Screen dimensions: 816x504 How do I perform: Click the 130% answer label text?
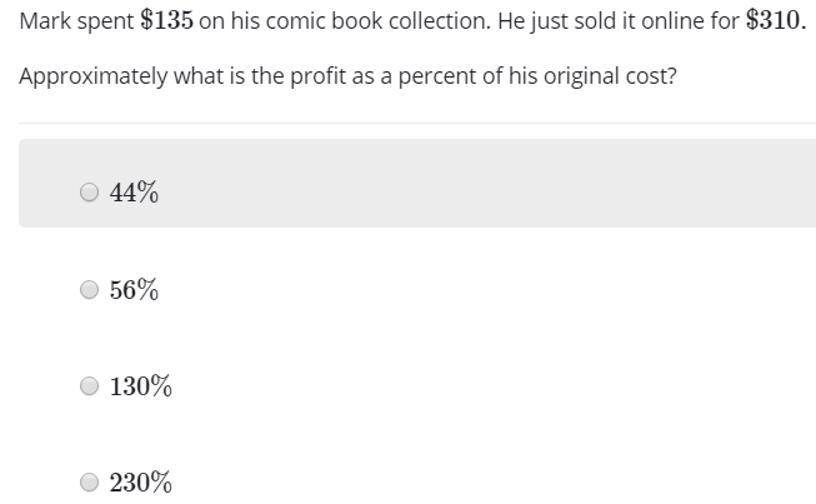click(141, 386)
